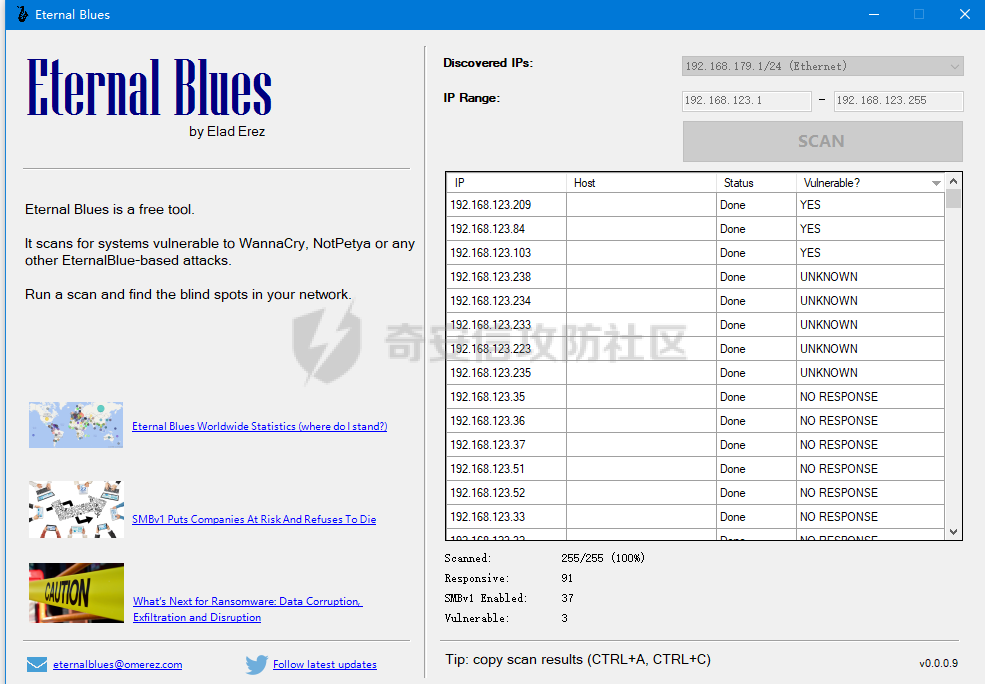Select row with IP 192.168.123.234
This screenshot has height=684, width=985.
[x=695, y=301]
